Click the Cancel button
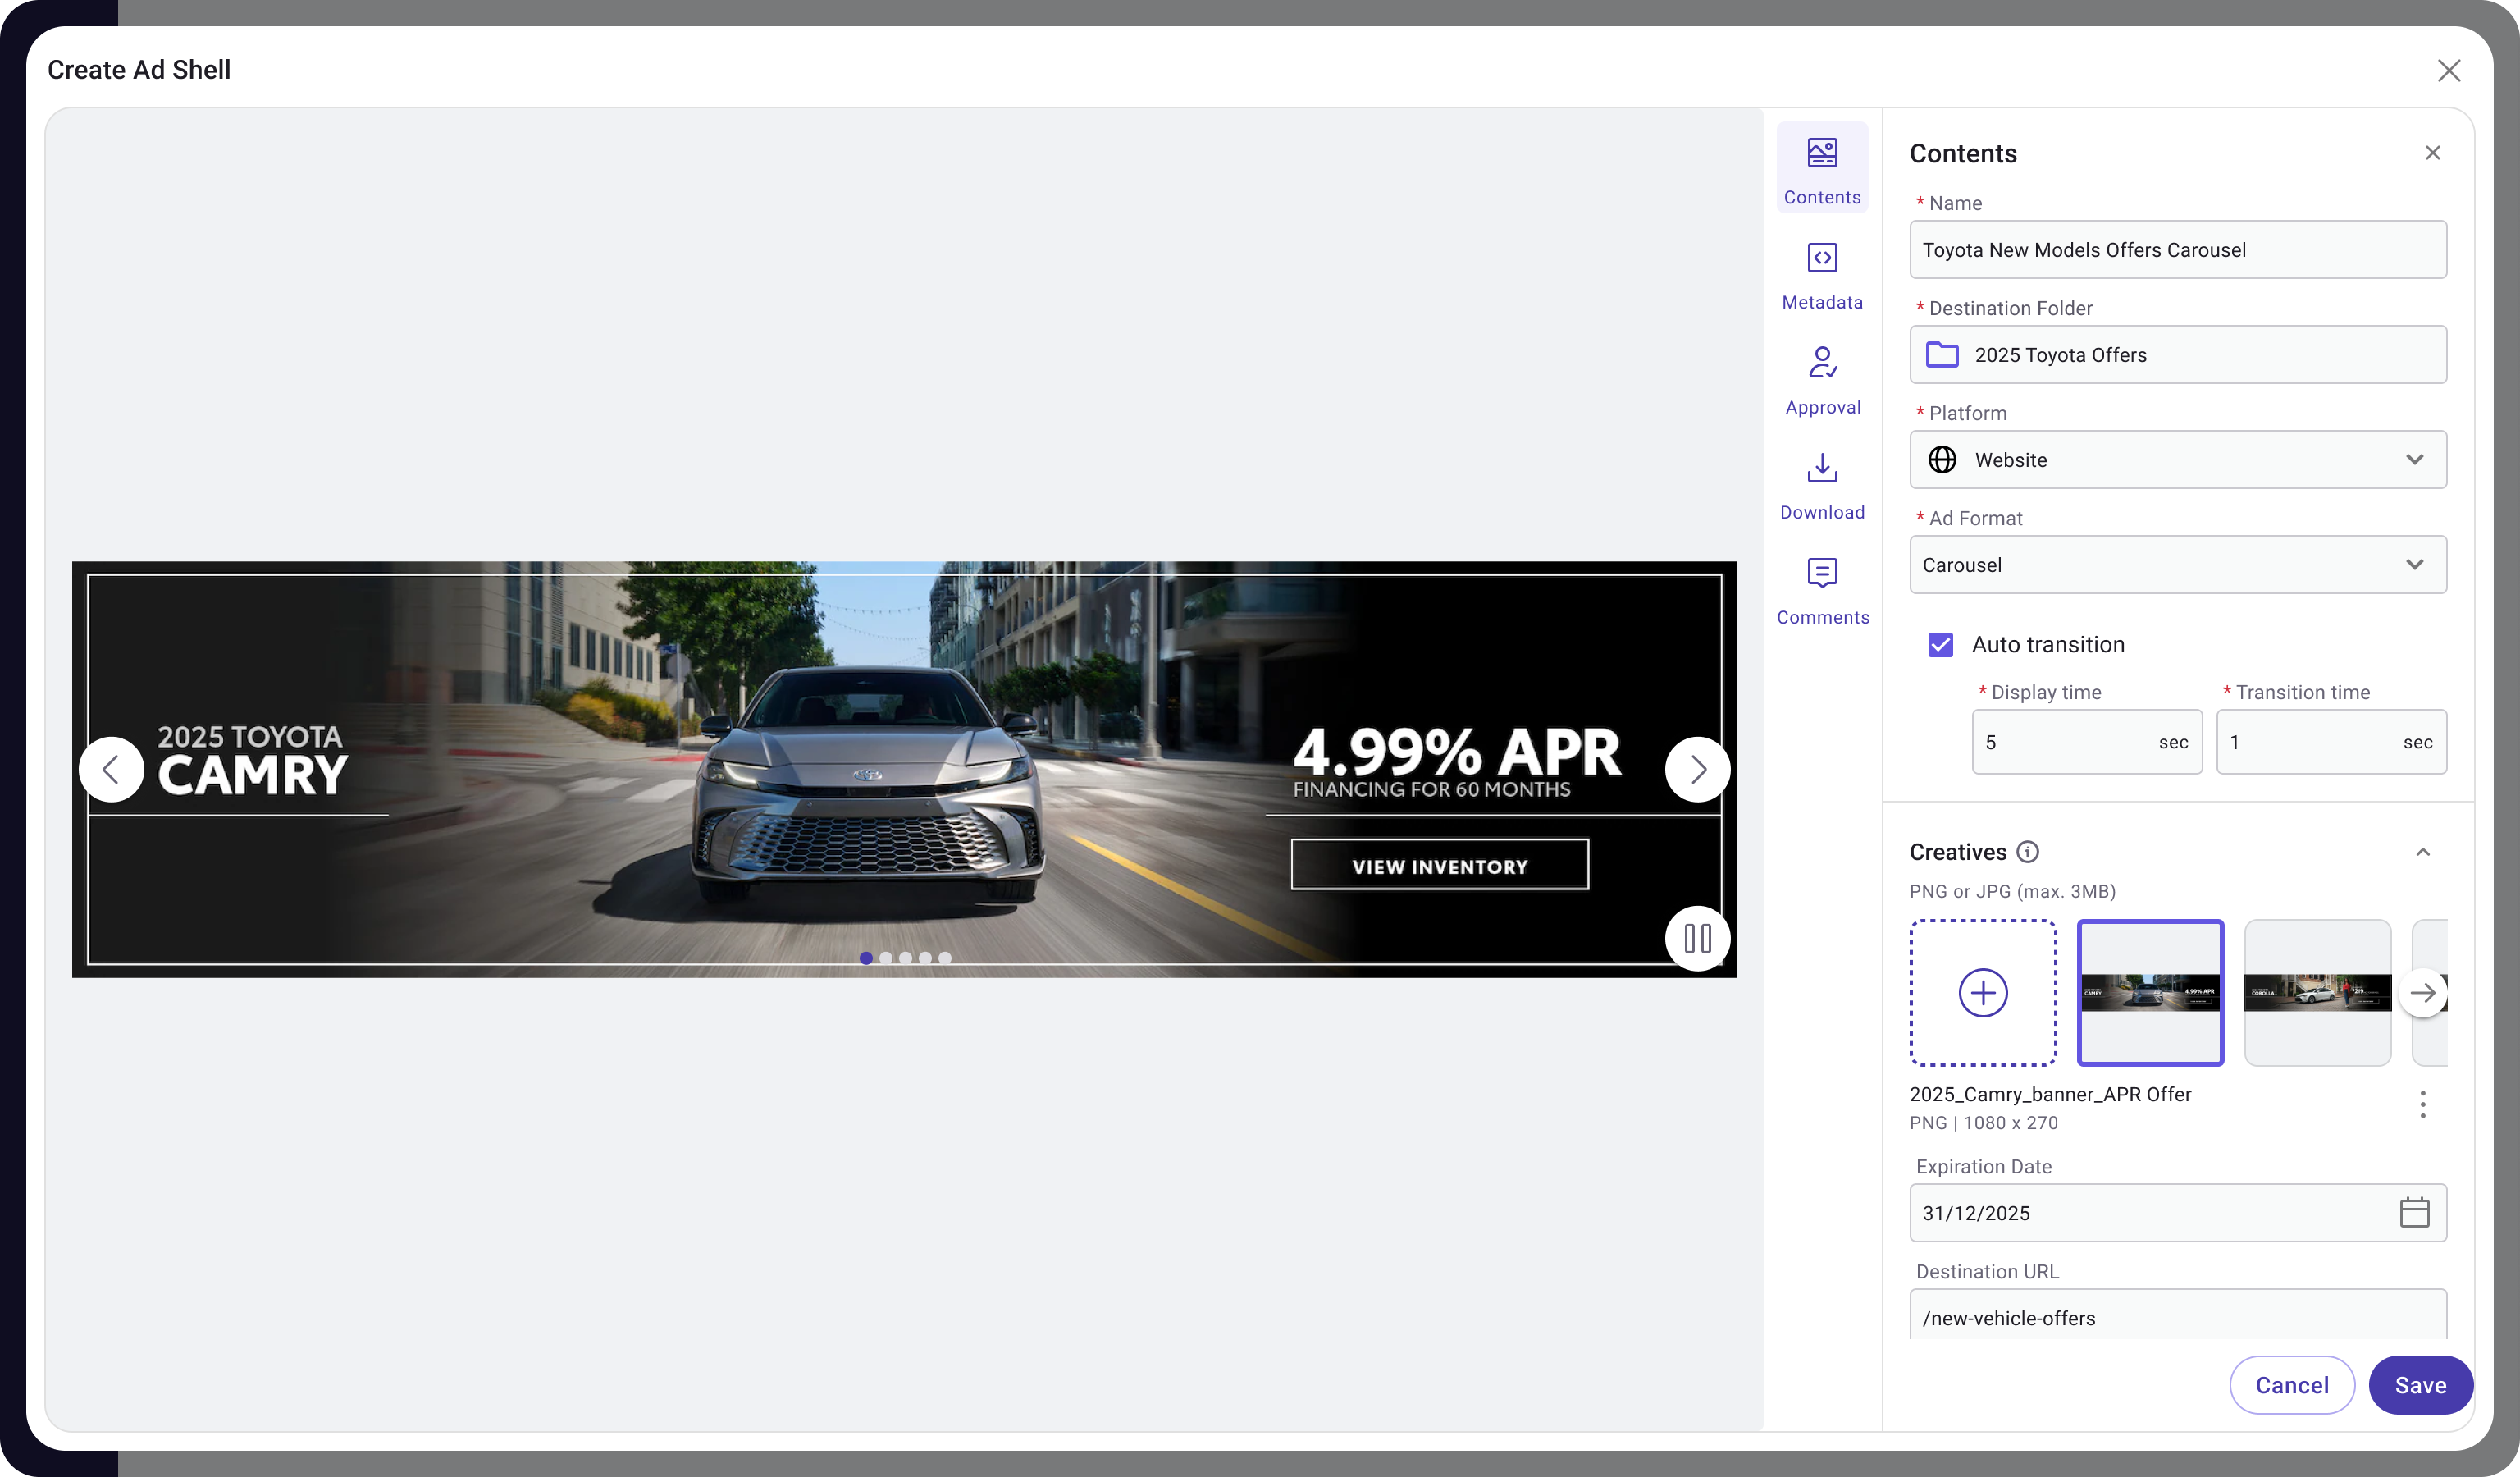The width and height of the screenshot is (2520, 1477). pyautogui.click(x=2291, y=1384)
